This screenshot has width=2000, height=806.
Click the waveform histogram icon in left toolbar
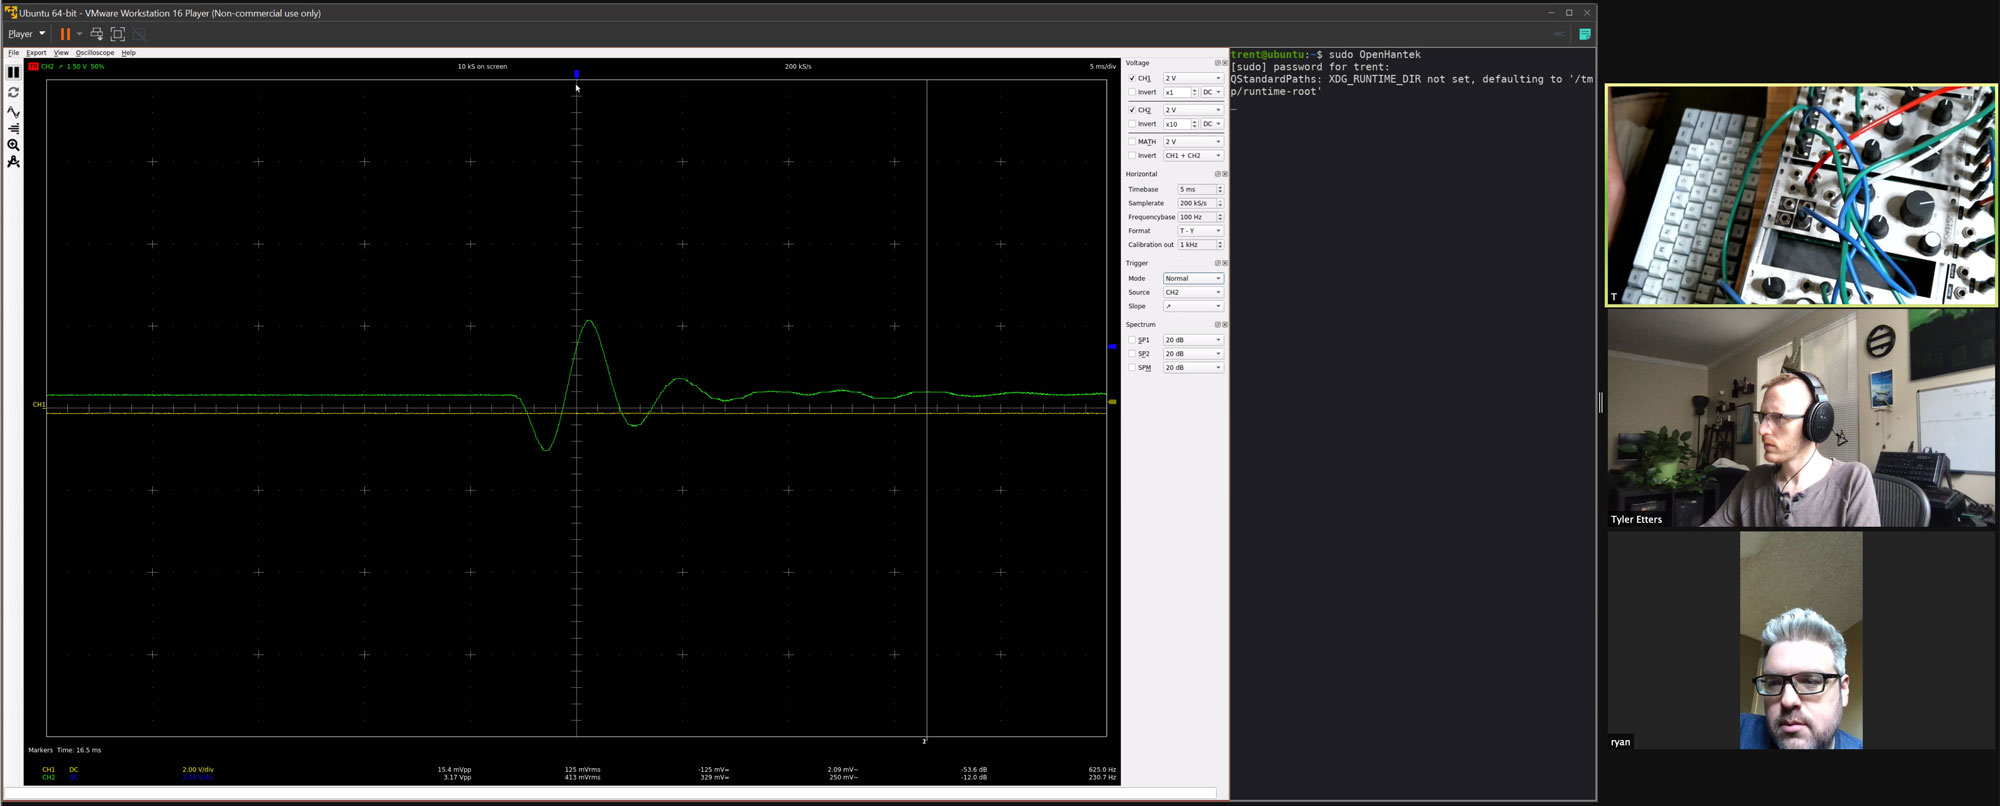click(x=13, y=128)
